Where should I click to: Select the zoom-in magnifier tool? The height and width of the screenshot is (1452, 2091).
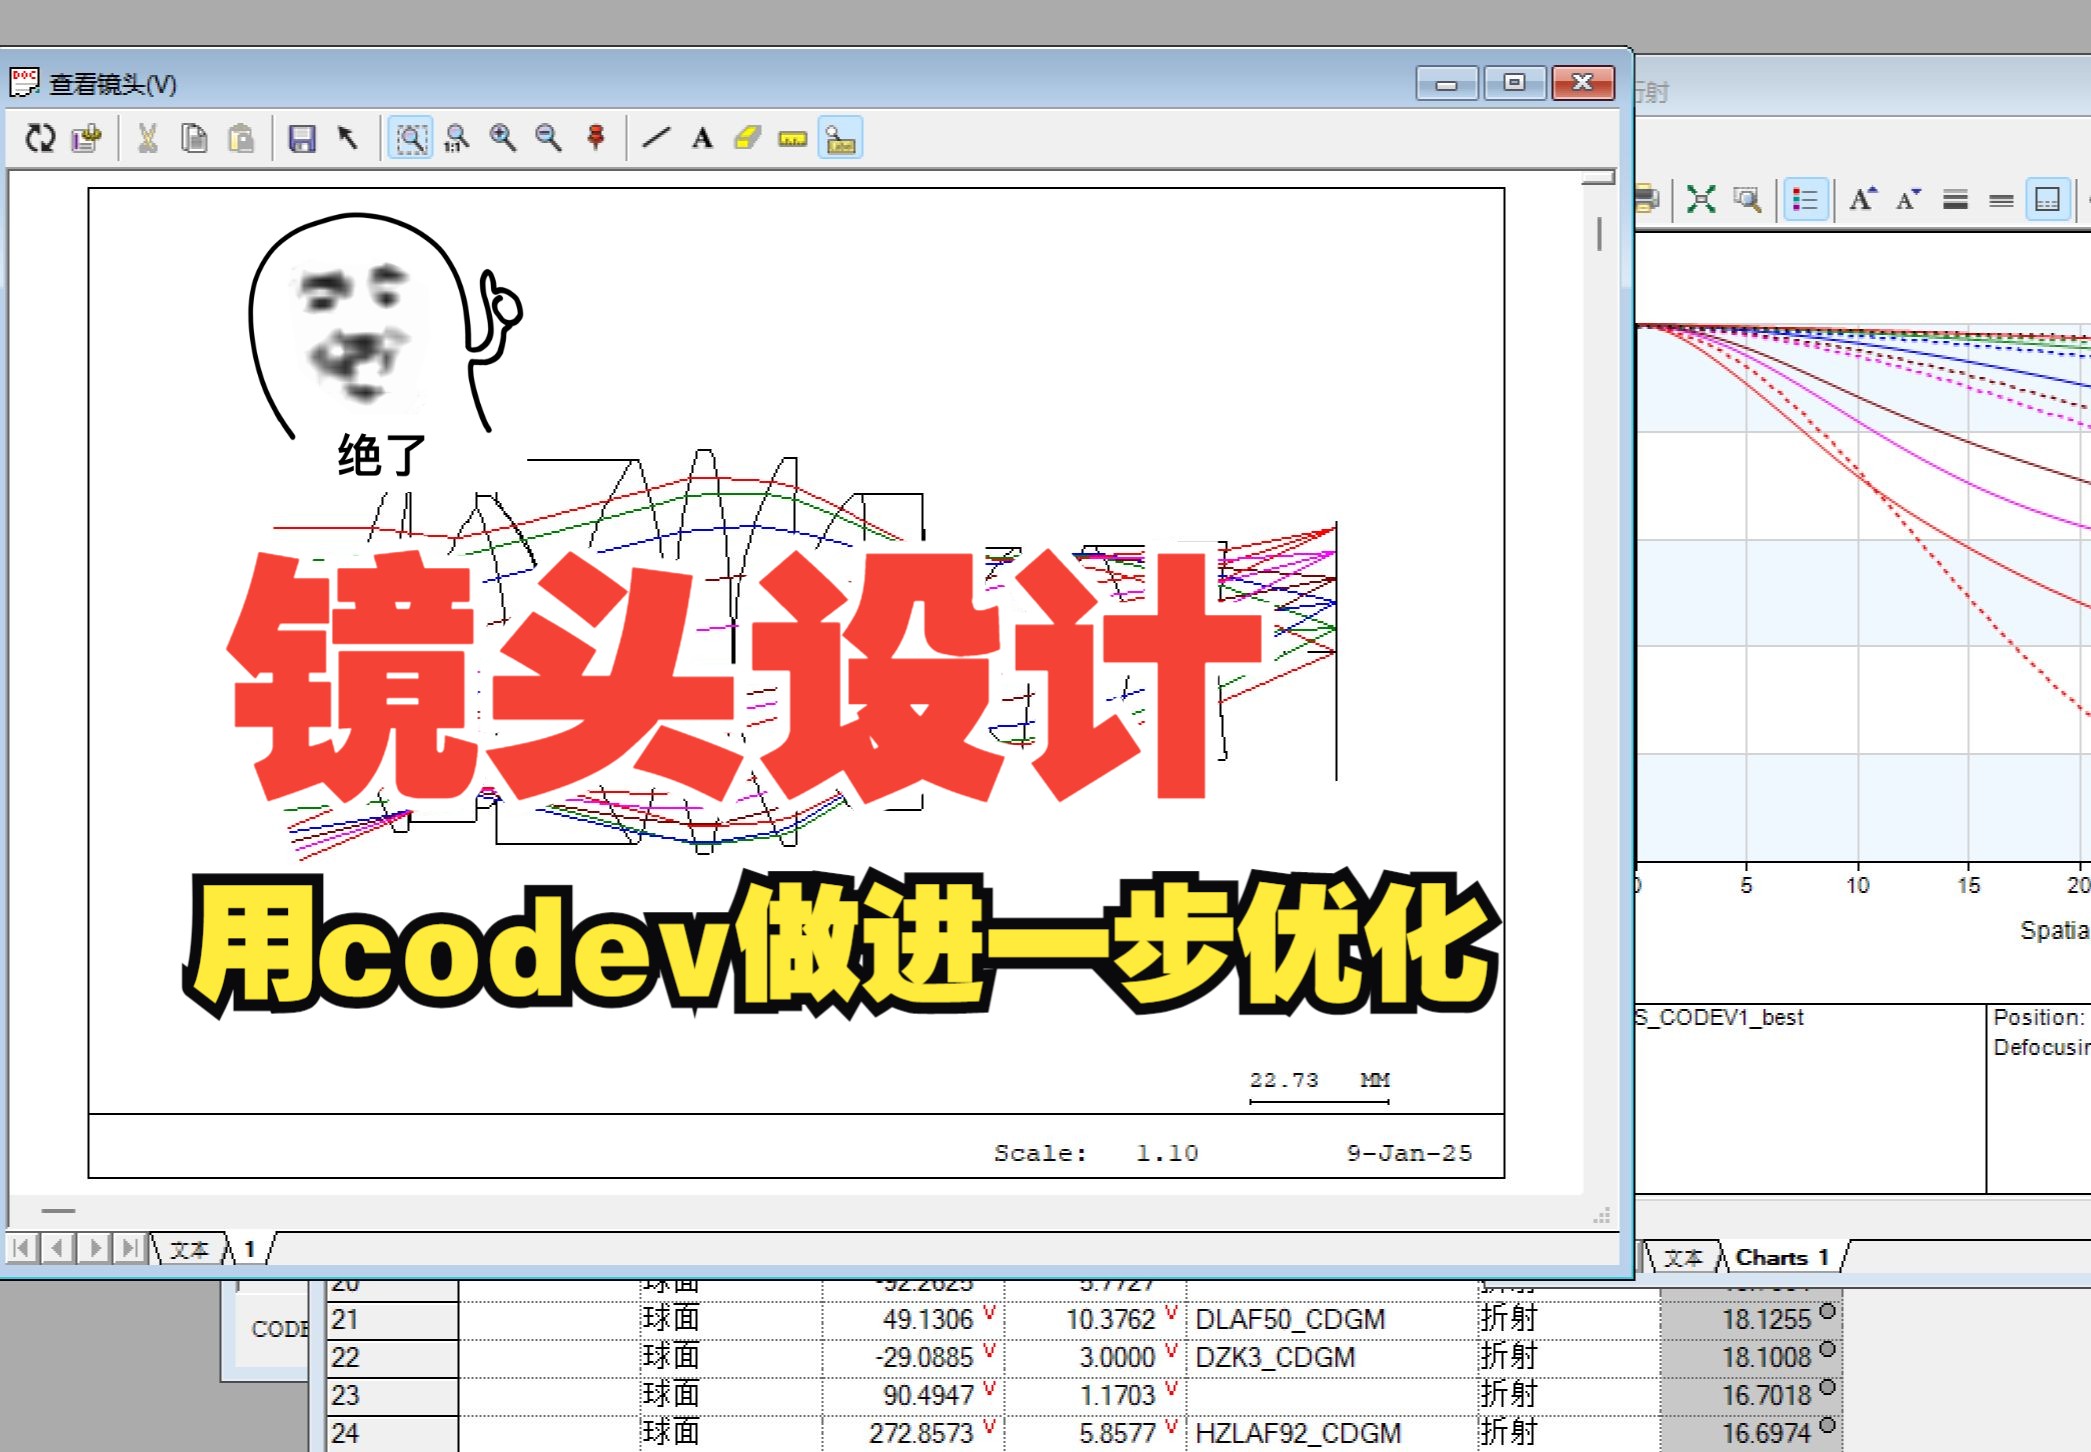(x=503, y=140)
